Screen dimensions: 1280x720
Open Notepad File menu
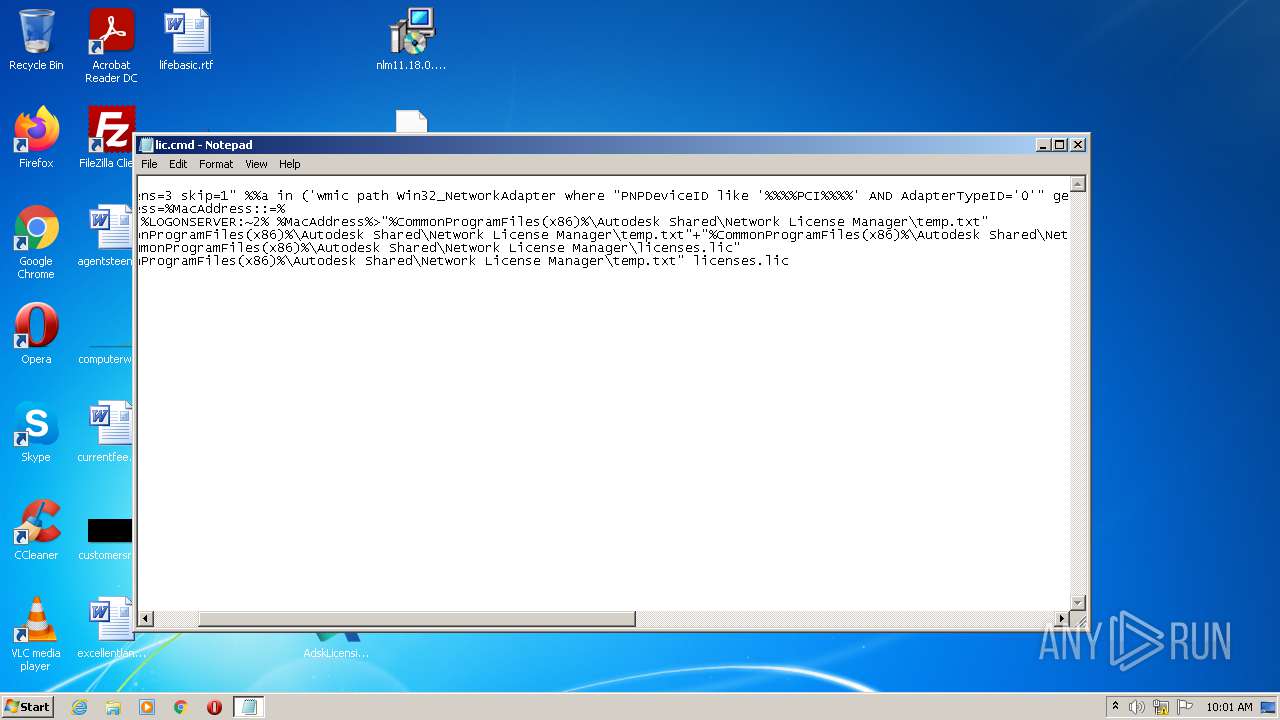point(149,164)
